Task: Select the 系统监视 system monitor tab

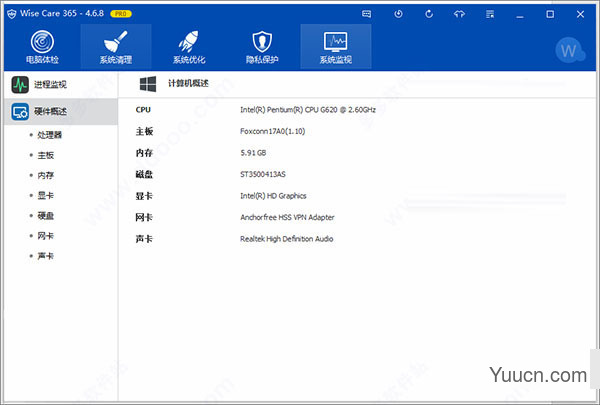Action: coord(336,47)
